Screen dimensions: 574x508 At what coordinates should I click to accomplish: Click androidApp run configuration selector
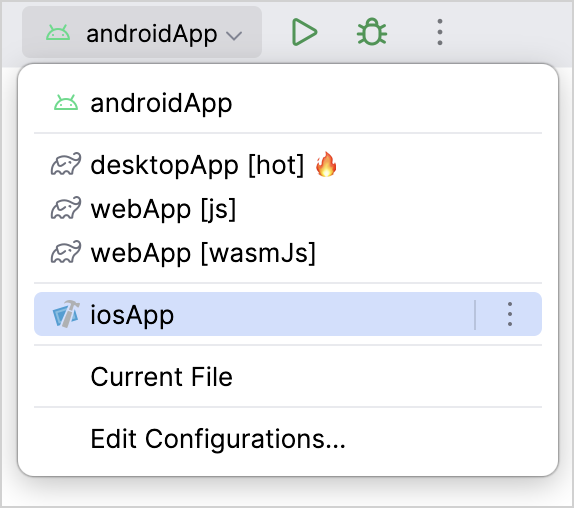tap(142, 32)
